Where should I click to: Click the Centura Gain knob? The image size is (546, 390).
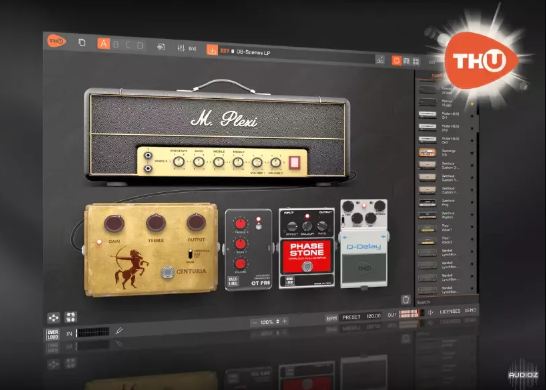114,224
